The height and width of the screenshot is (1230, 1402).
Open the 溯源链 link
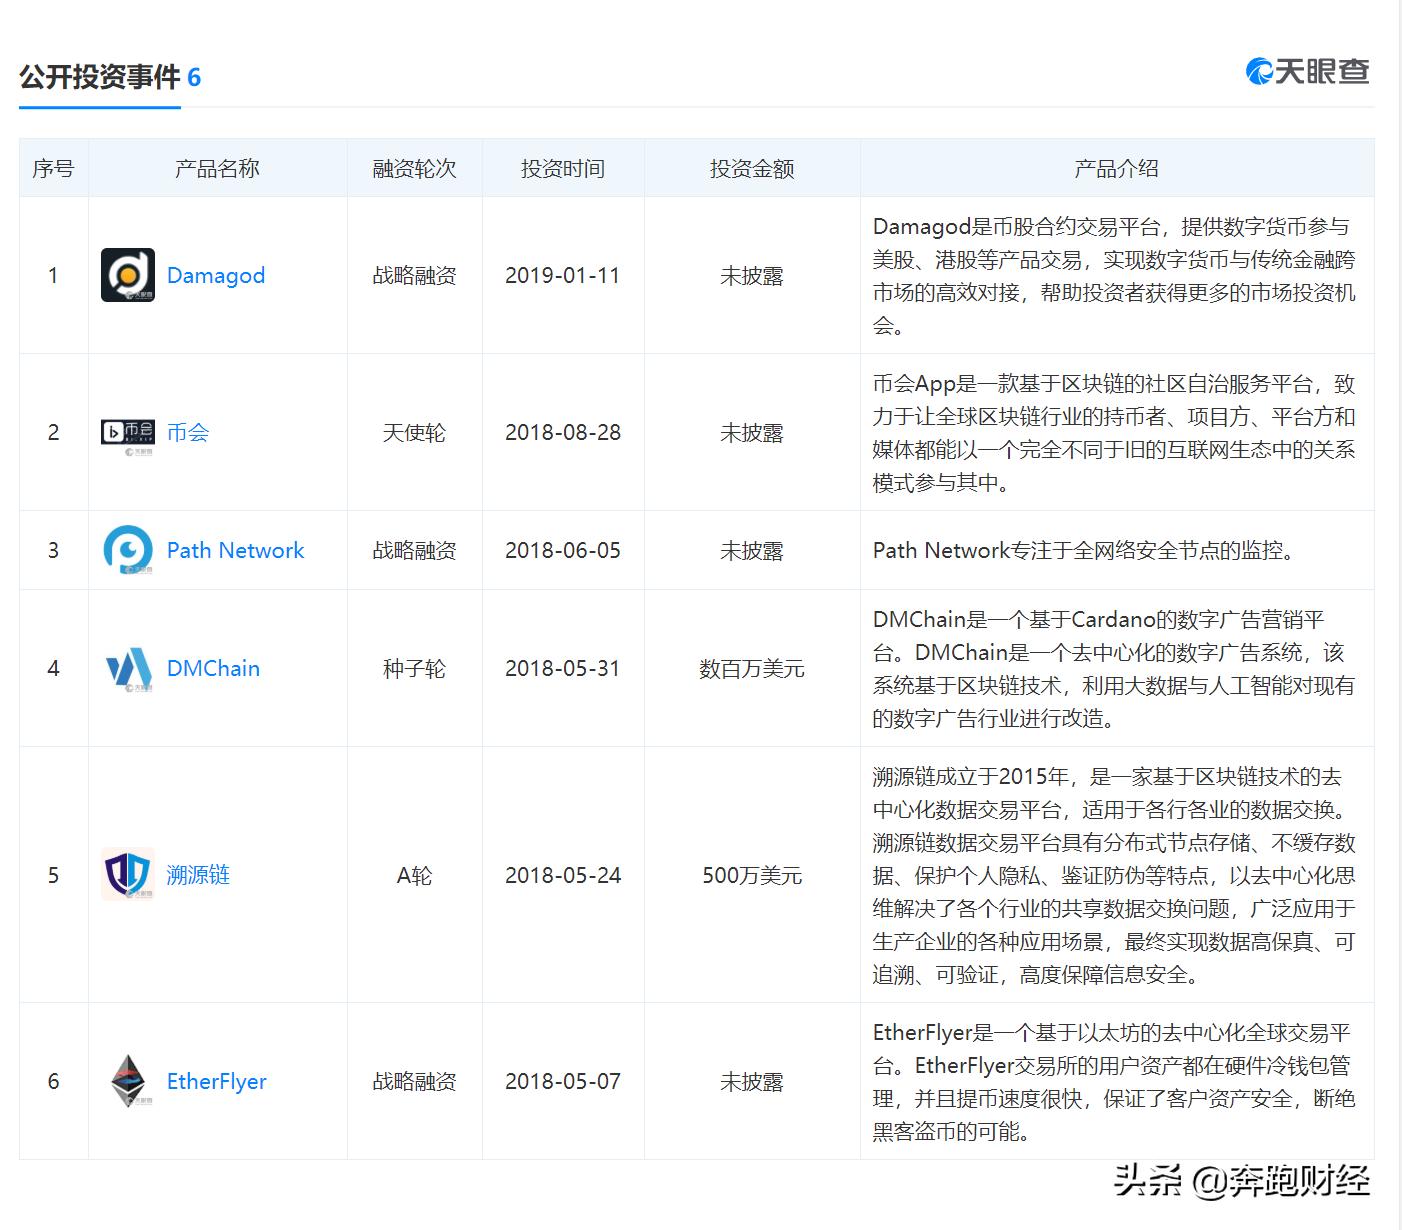click(x=198, y=875)
